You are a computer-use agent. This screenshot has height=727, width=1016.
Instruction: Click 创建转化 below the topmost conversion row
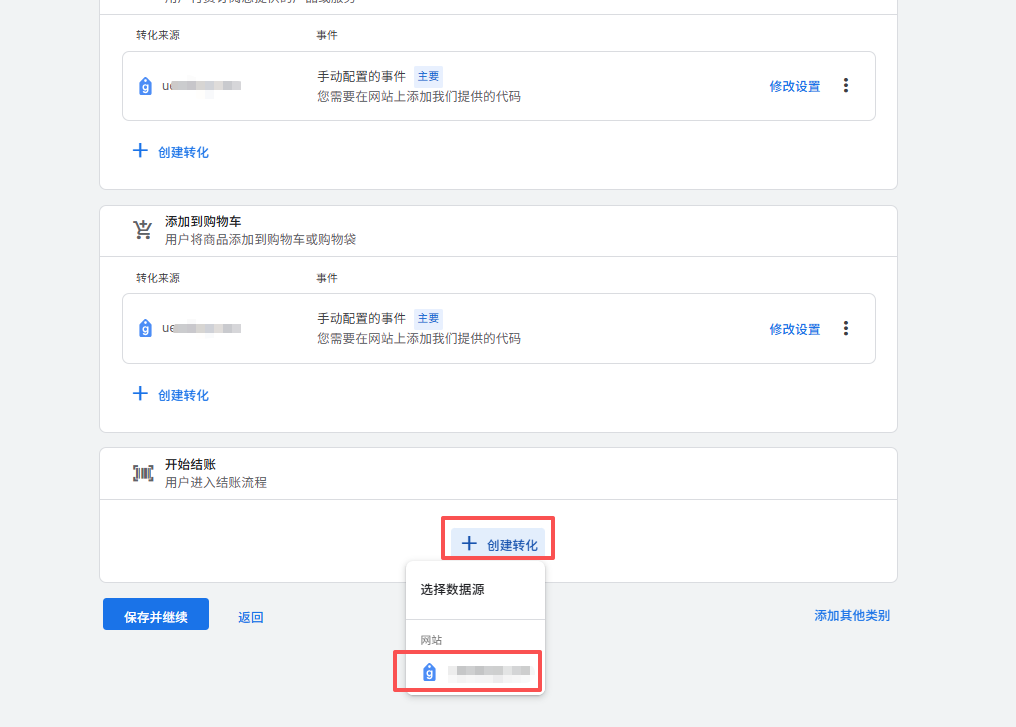click(x=171, y=152)
